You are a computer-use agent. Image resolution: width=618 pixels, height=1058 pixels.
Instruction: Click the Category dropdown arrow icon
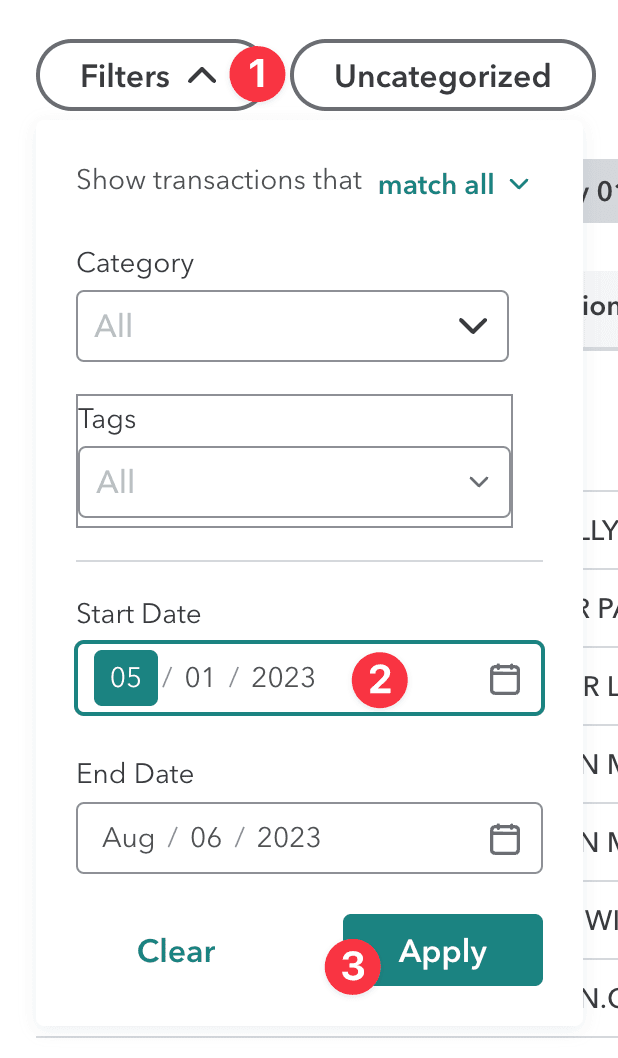(471, 326)
